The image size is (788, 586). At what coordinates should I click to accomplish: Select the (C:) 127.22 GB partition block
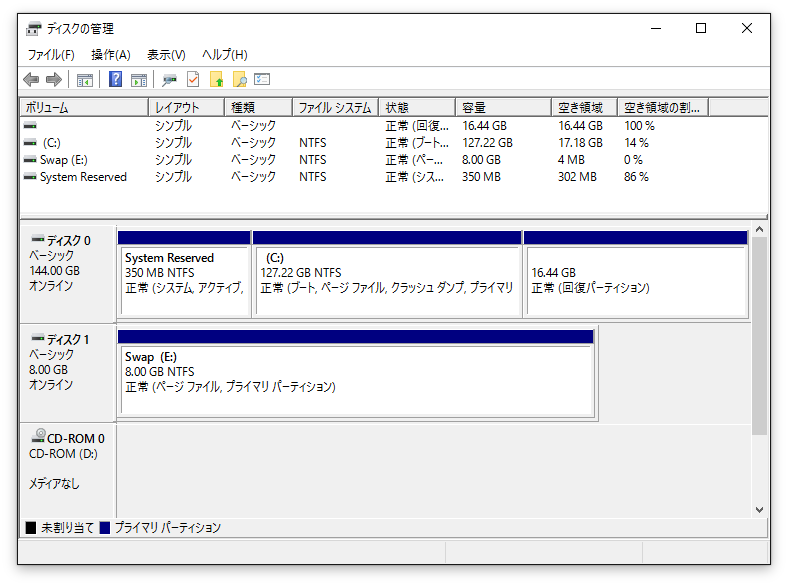click(x=387, y=274)
